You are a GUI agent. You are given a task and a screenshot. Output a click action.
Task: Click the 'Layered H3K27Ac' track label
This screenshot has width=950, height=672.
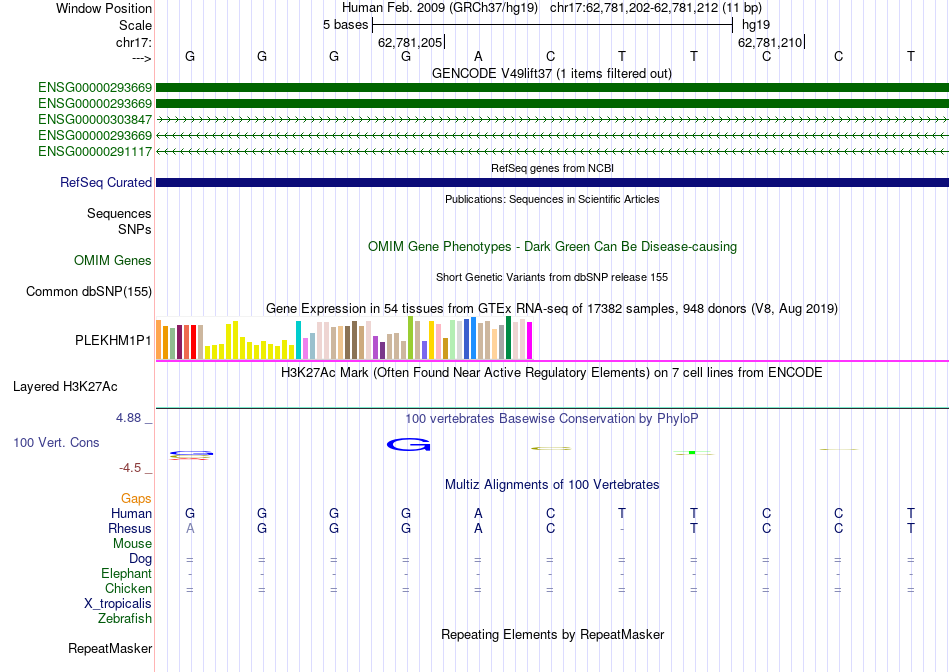(65, 387)
